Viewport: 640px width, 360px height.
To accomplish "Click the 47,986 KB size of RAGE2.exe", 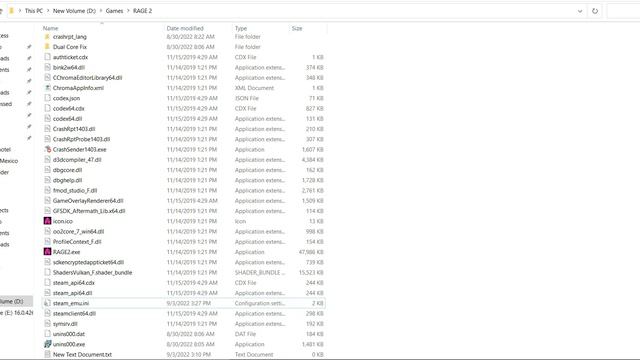I will 311,252.
